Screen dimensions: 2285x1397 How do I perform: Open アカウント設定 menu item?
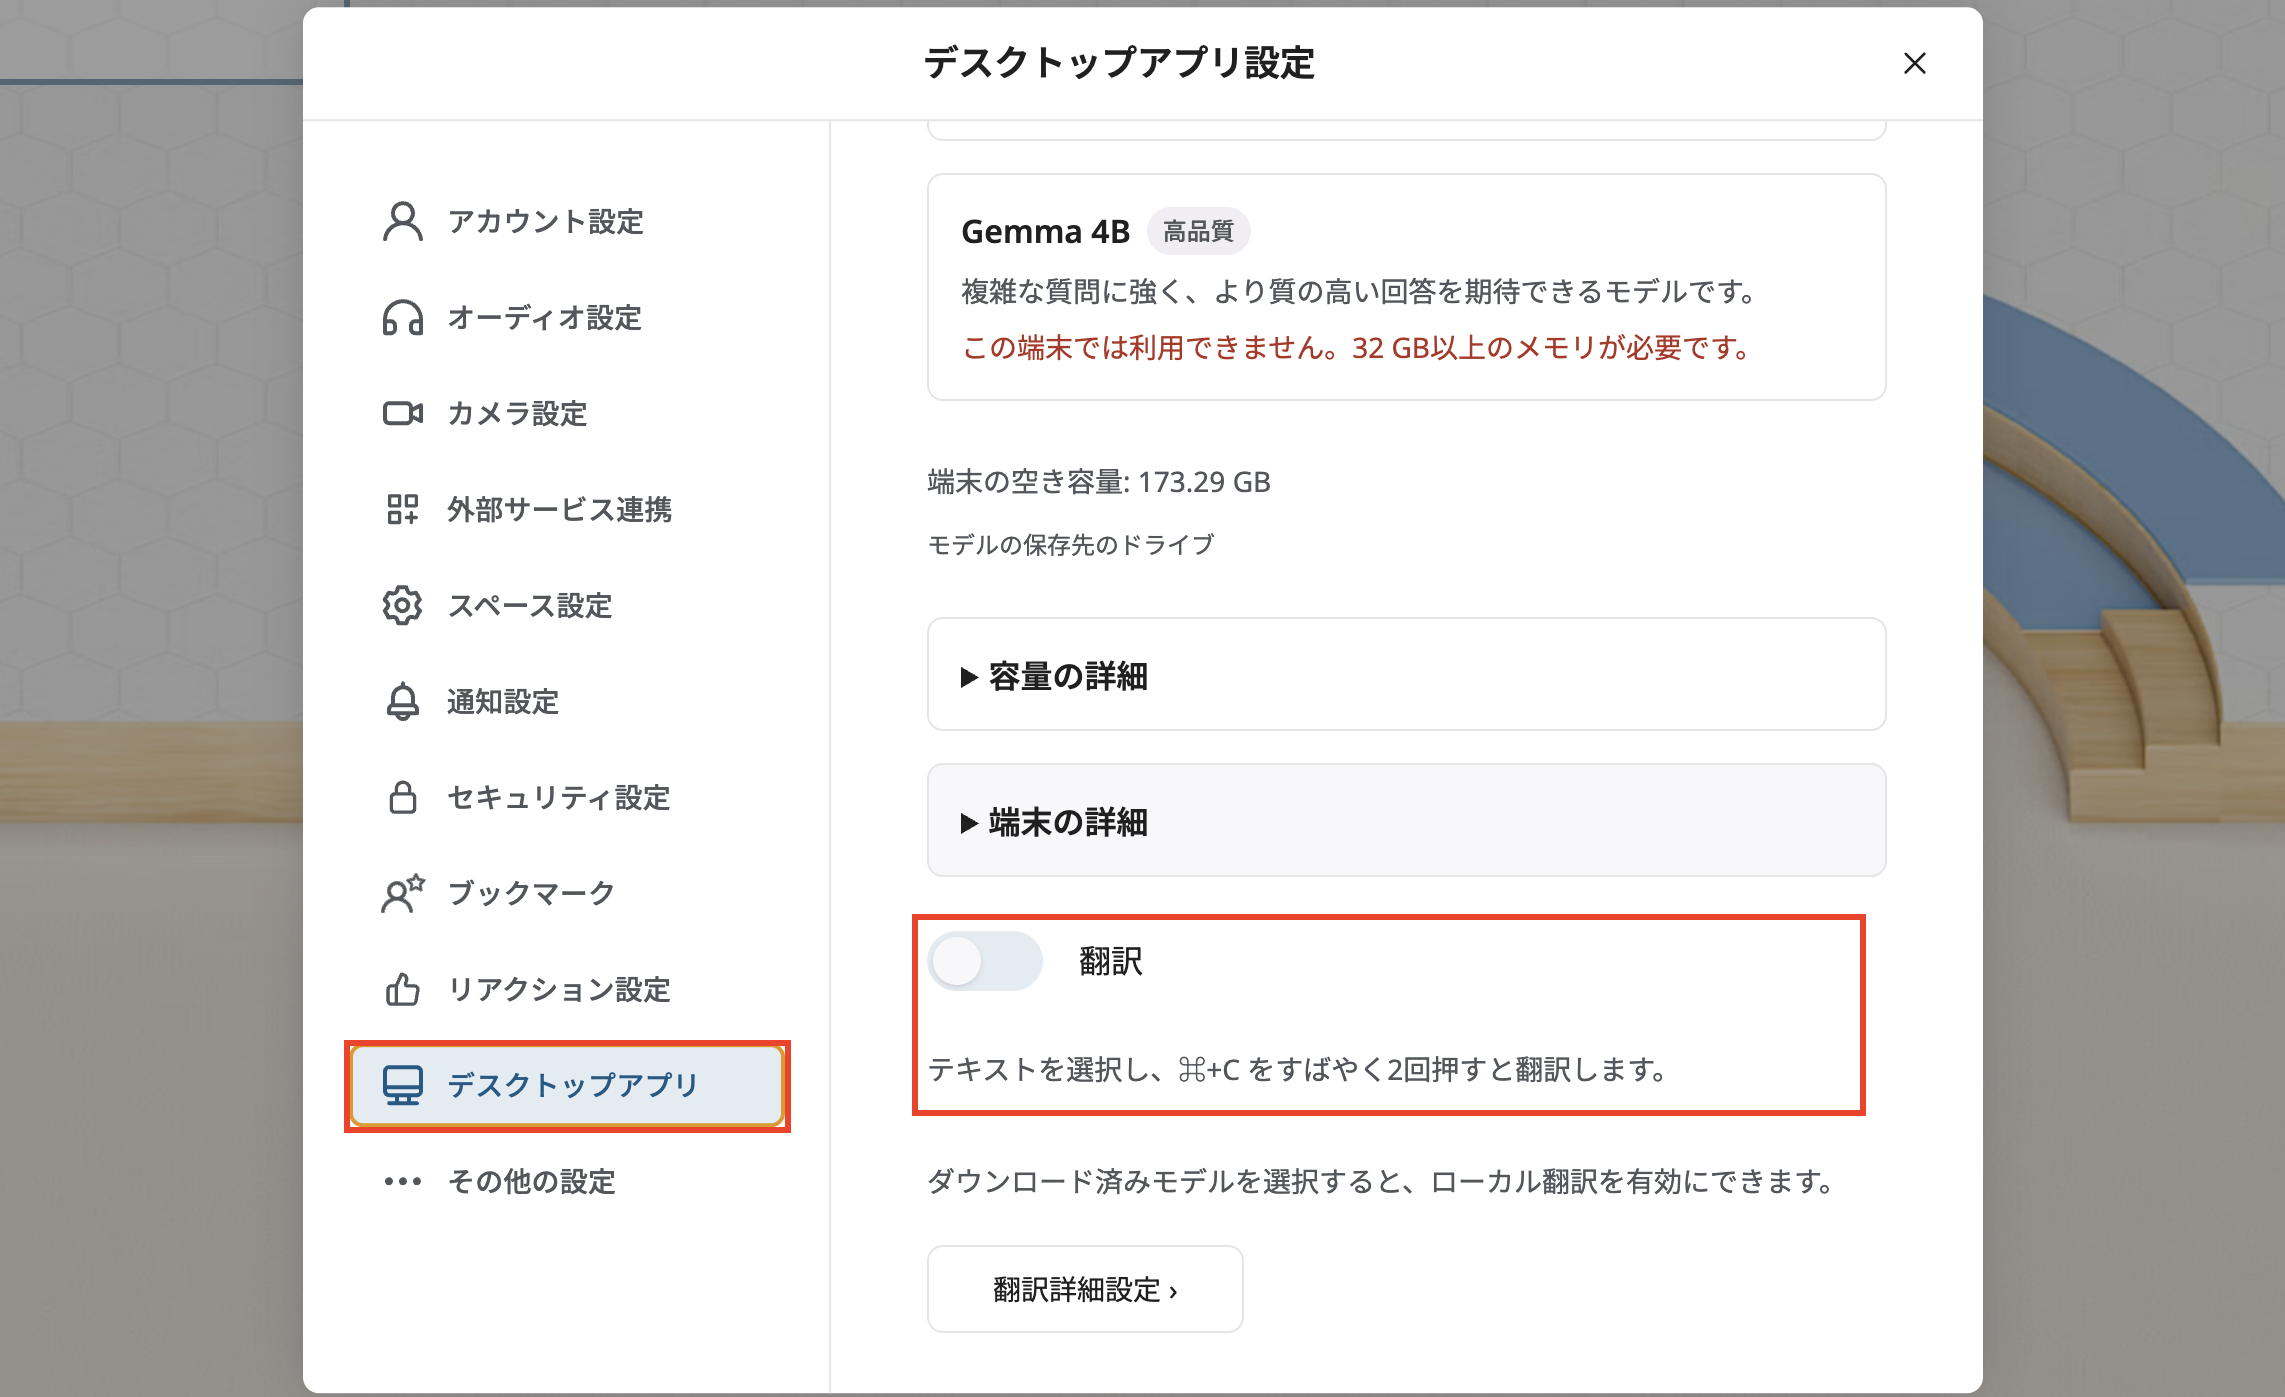click(x=567, y=221)
